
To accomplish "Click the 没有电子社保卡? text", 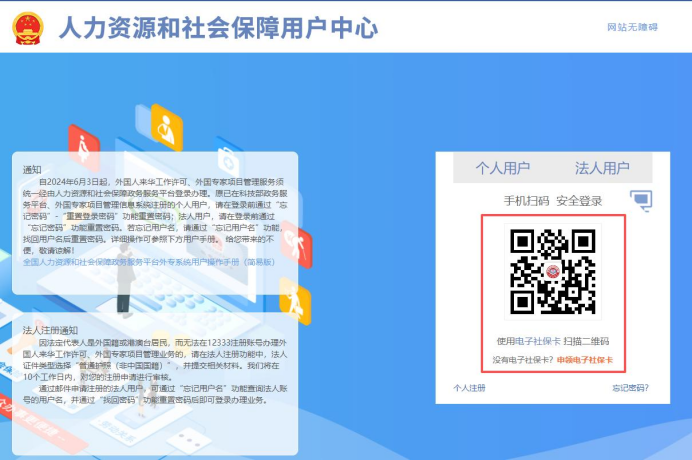I will tap(523, 360).
